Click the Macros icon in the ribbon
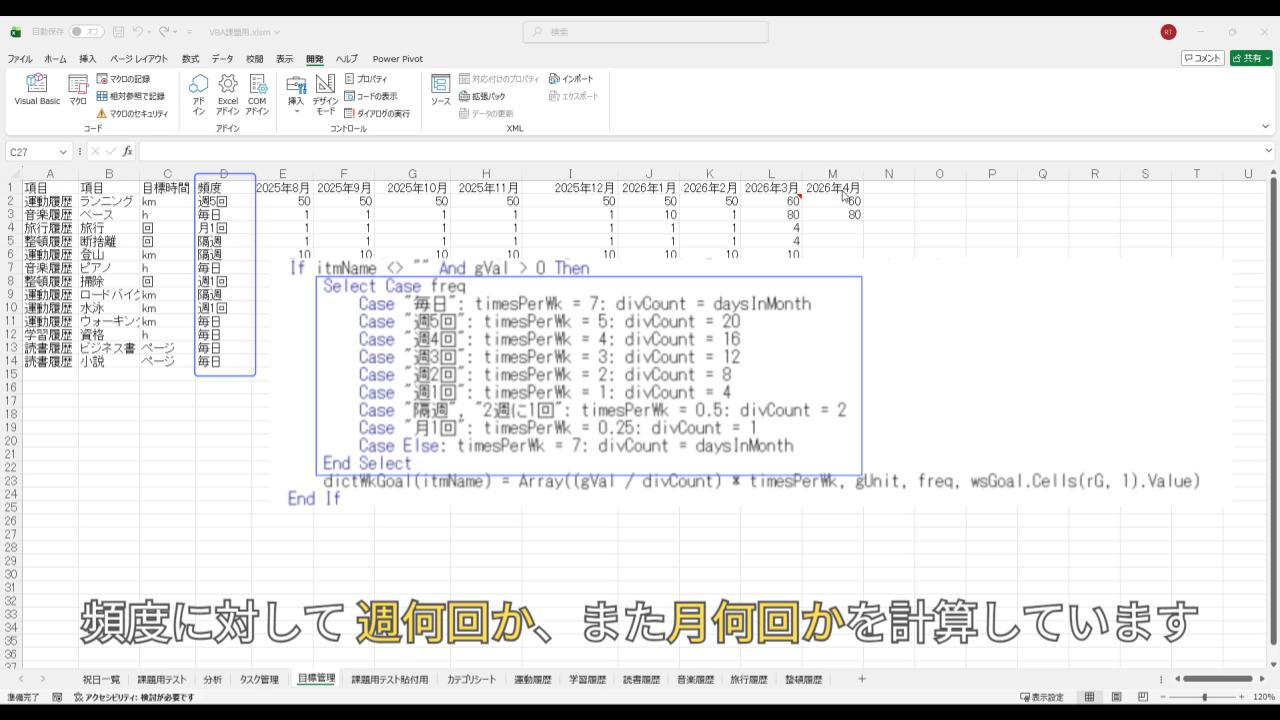This screenshot has height=720, width=1280. tap(77, 88)
